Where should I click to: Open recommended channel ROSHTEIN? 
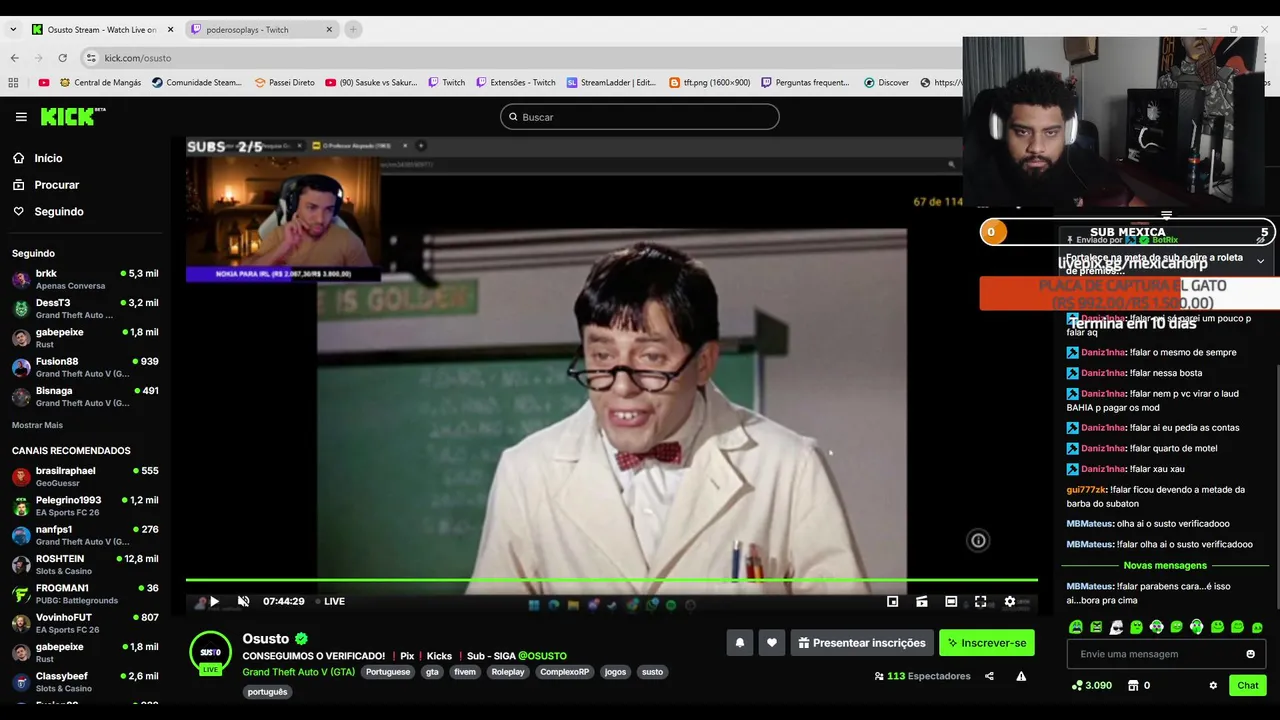pos(85,565)
